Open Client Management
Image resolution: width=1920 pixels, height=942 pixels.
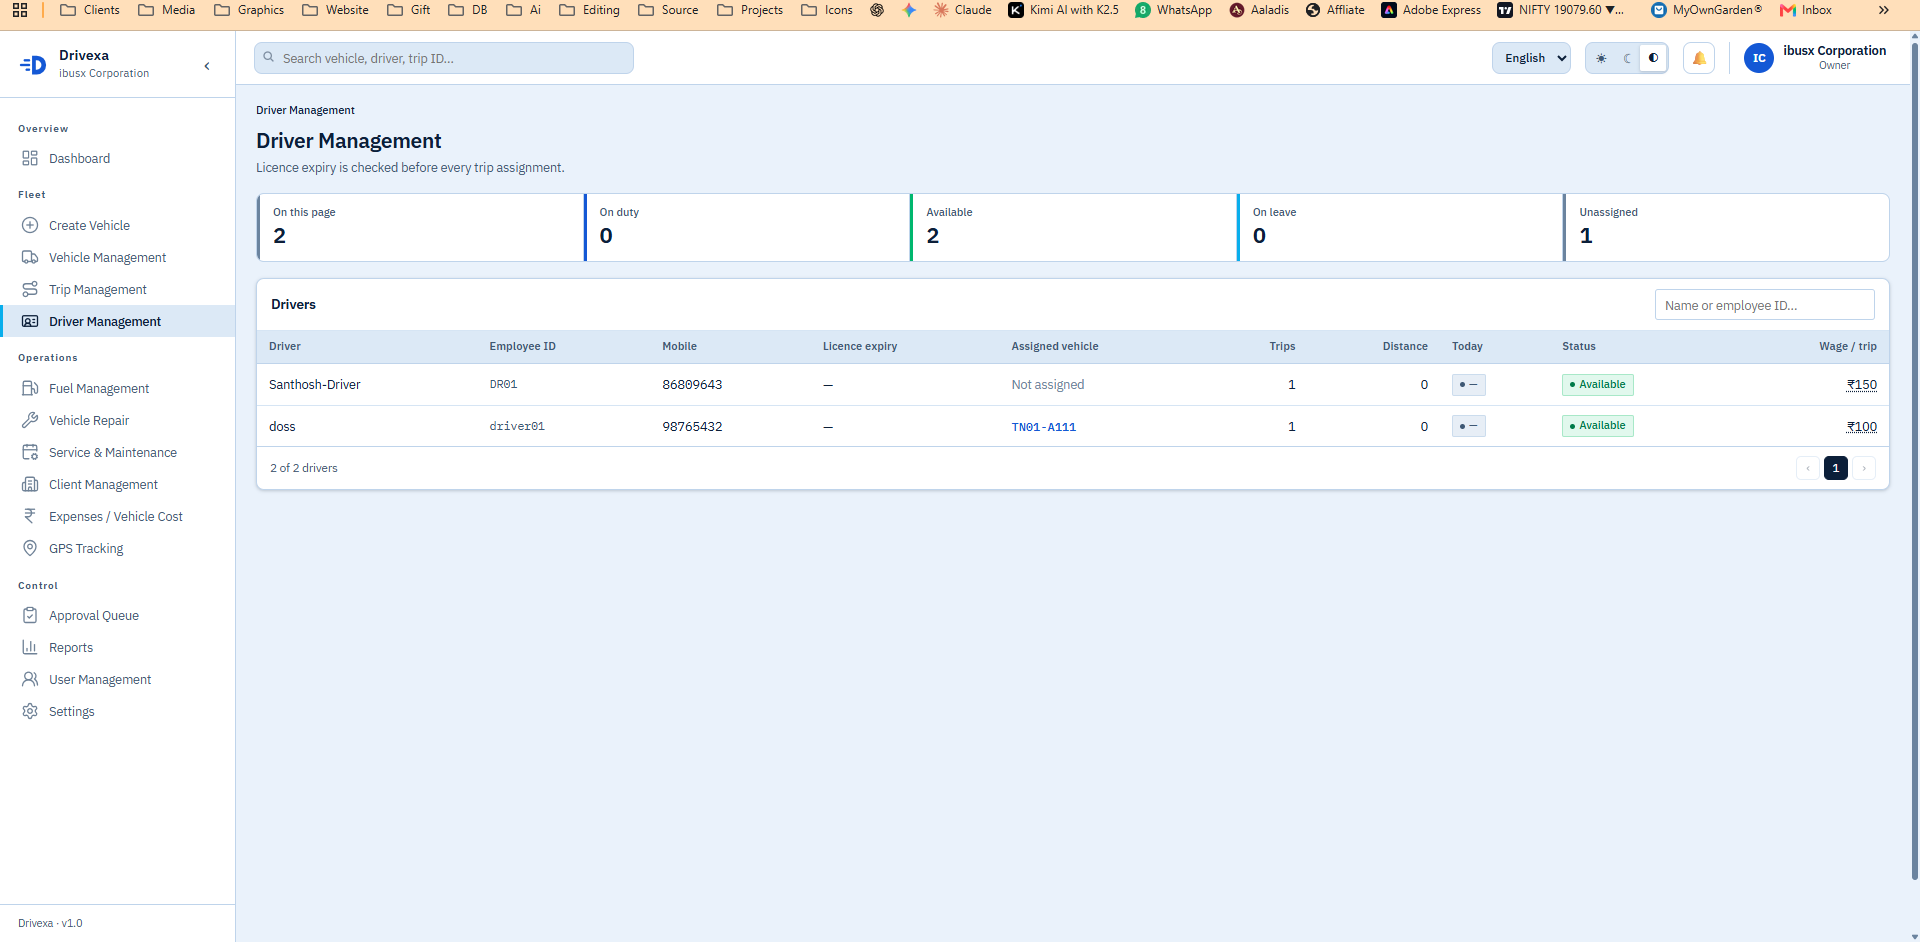[x=117, y=484]
